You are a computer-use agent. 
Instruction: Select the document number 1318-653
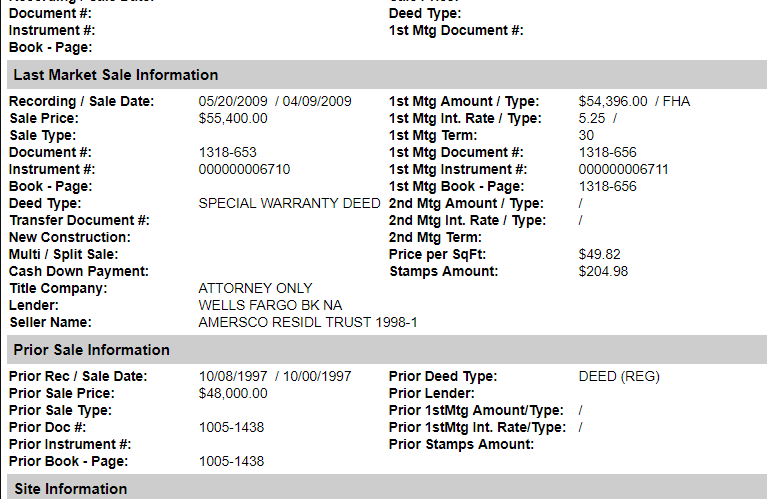[227, 152]
